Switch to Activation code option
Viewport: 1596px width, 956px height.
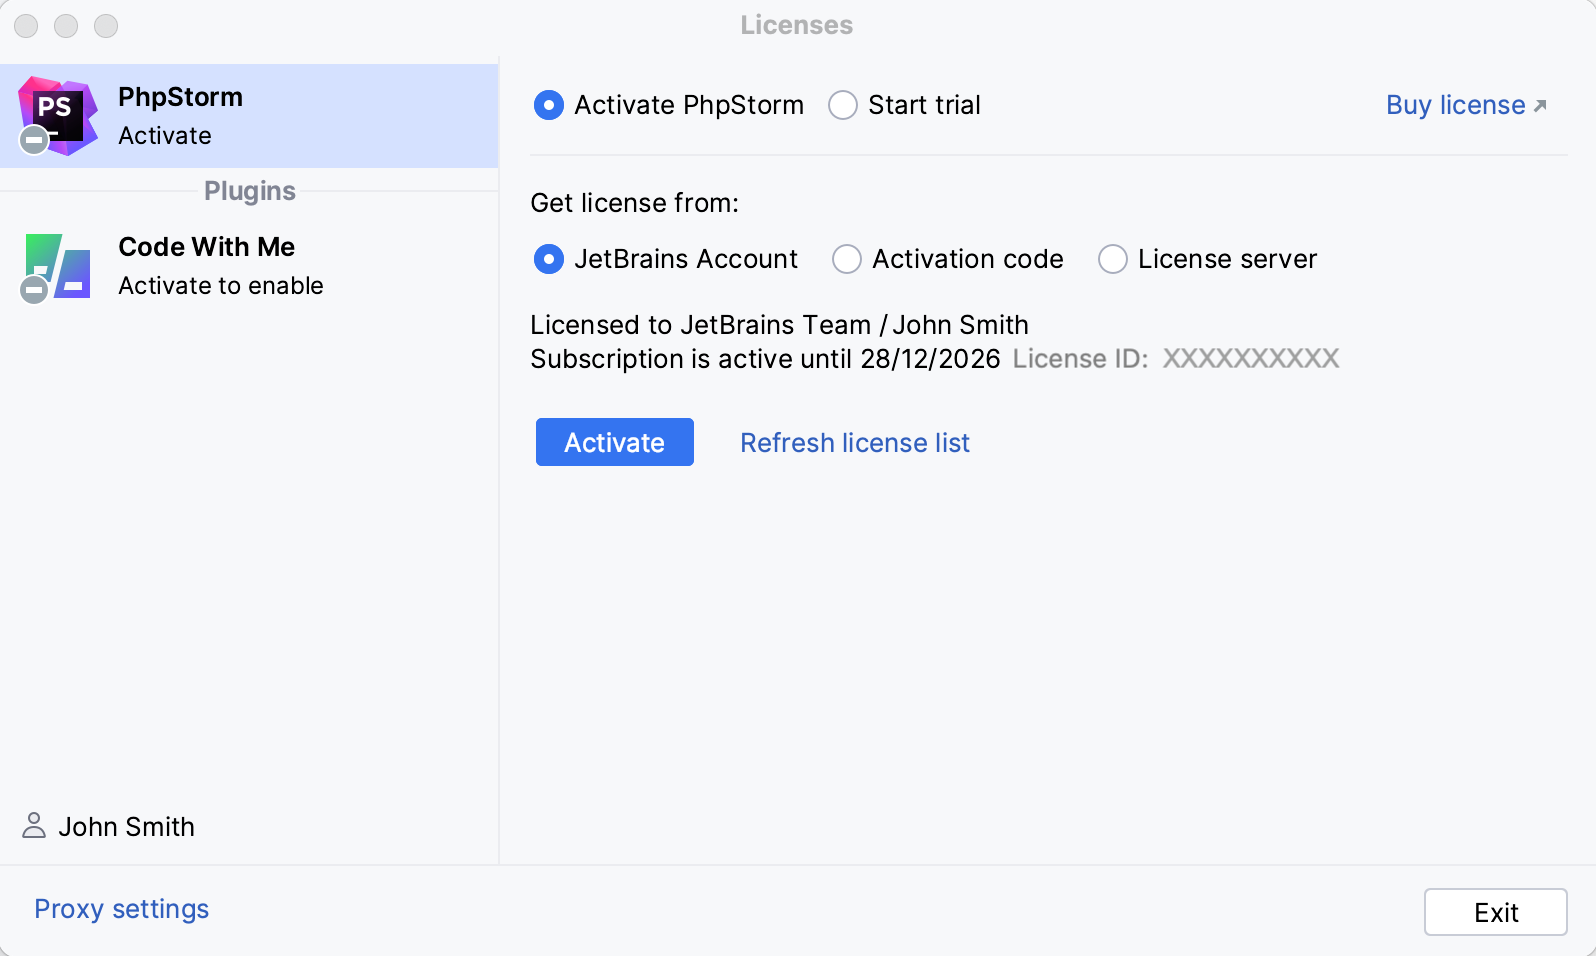(x=847, y=259)
